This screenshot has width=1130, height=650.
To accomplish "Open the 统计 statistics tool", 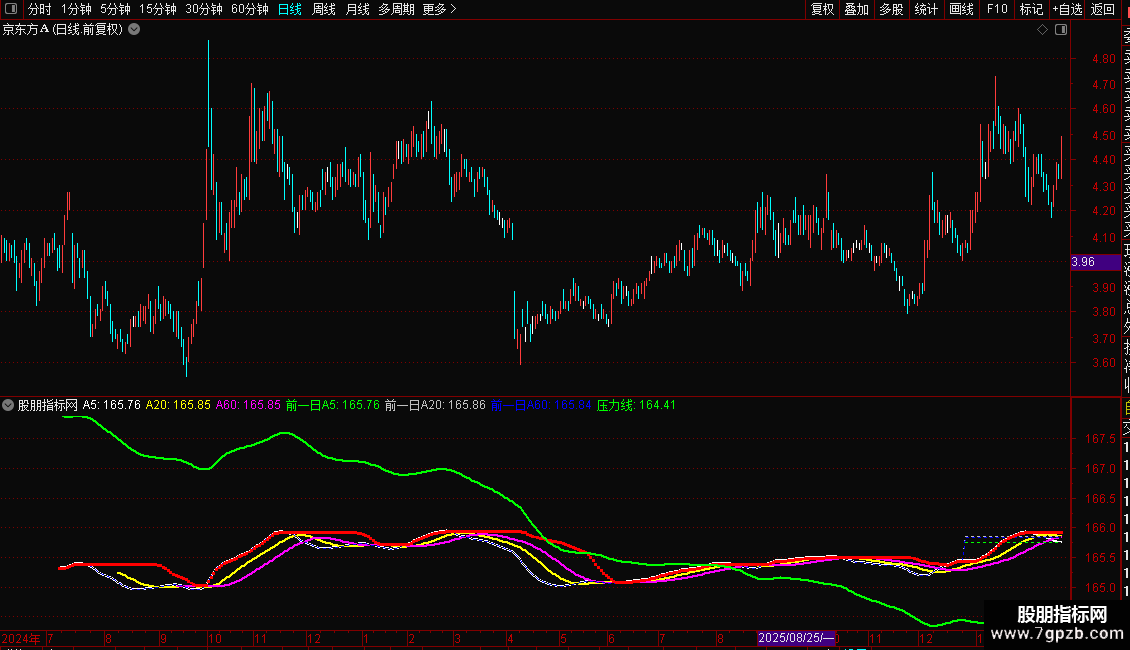I will tap(926, 9).
